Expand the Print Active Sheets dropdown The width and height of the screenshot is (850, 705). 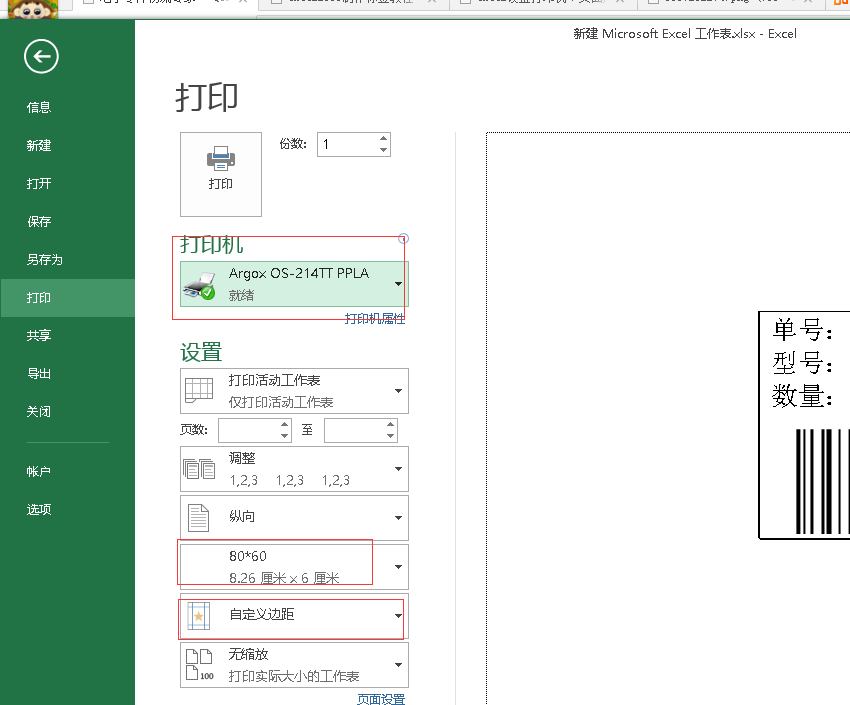(x=398, y=391)
